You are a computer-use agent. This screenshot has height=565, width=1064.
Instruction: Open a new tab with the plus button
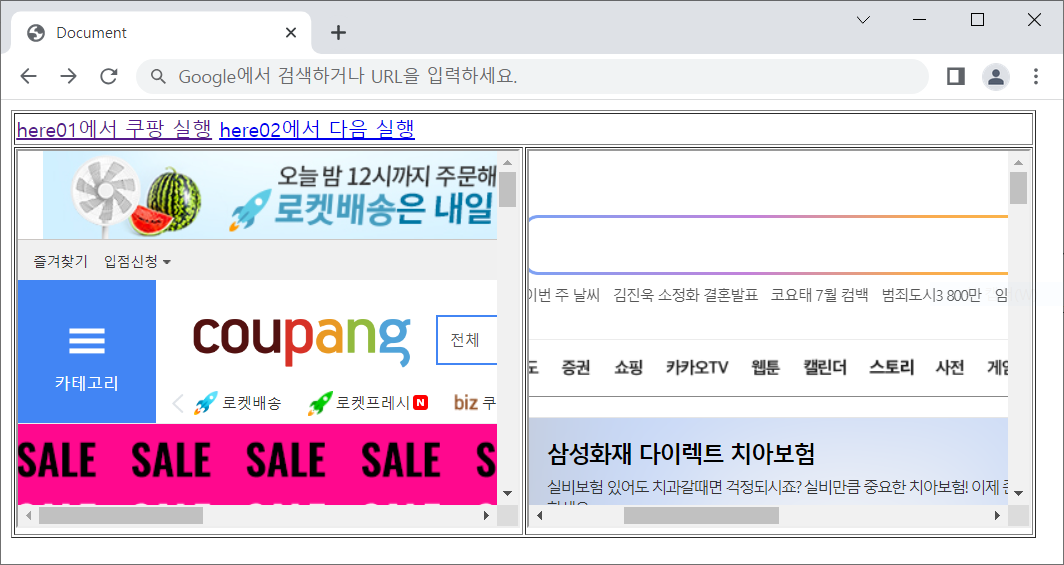point(338,33)
